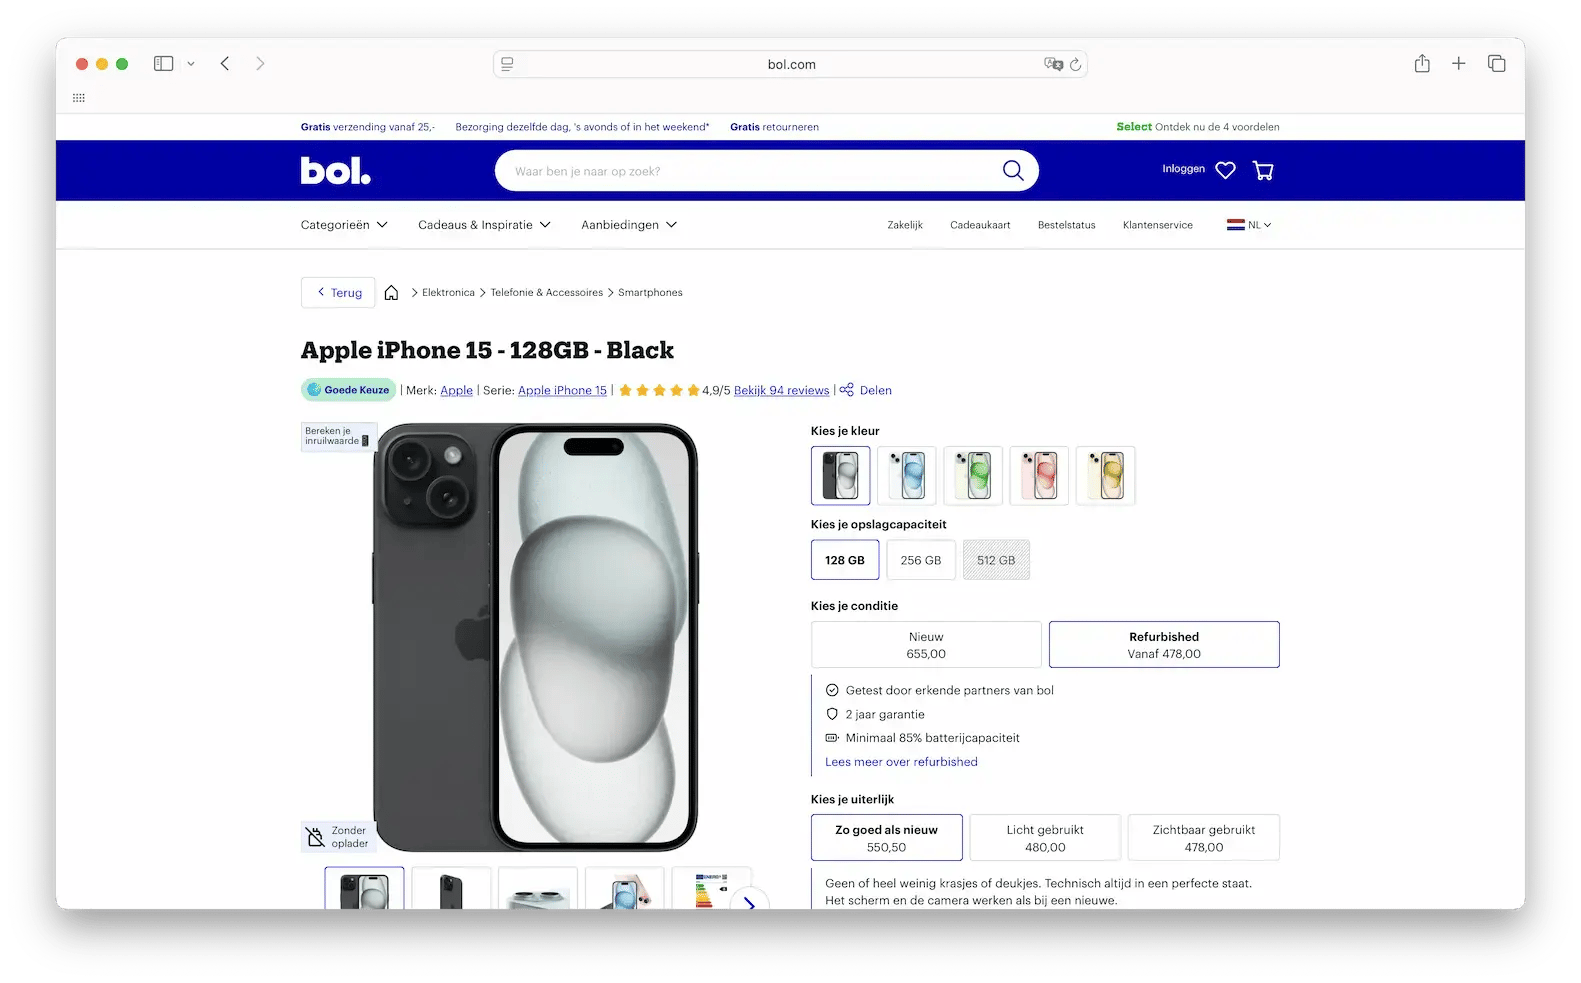
Task: Open a new tab with plus icon
Action: [x=1459, y=63]
